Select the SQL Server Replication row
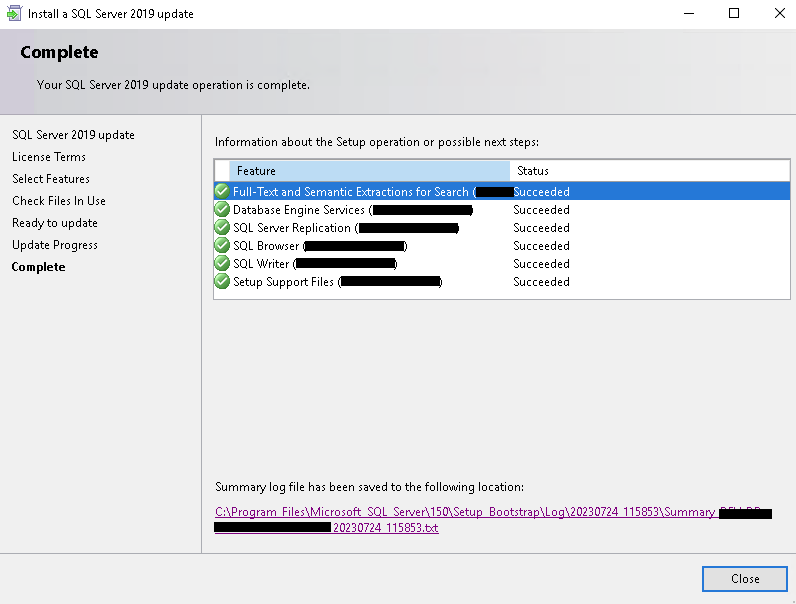Screen dimensions: 796x604 tap(502, 227)
